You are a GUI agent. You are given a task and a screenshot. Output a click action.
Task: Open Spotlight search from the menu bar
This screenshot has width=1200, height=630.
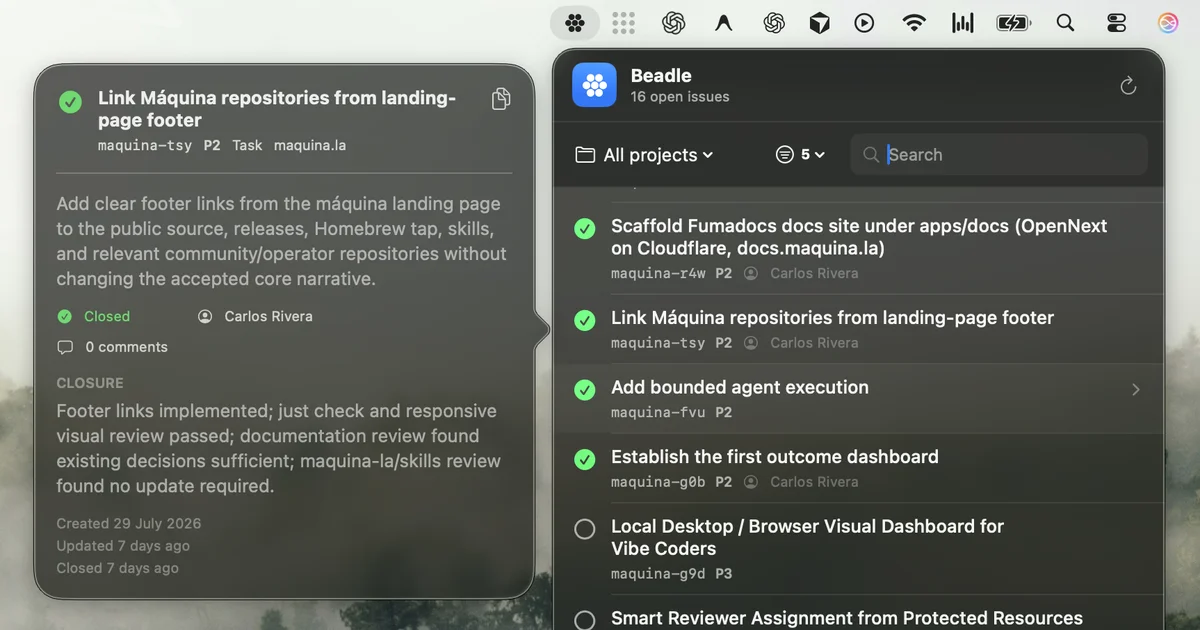pyautogui.click(x=1066, y=22)
